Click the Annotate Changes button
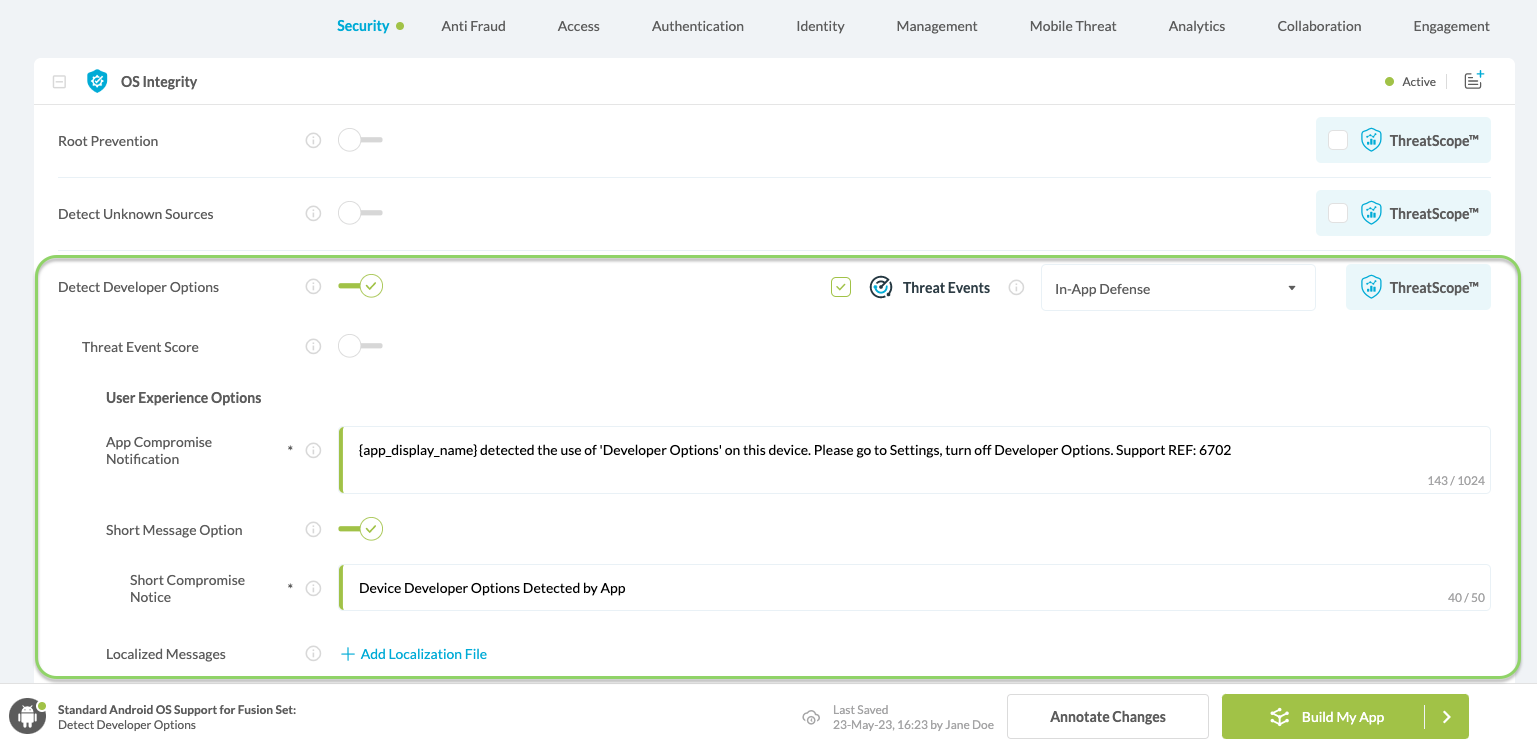This screenshot has height=746, width=1537. 1107,717
